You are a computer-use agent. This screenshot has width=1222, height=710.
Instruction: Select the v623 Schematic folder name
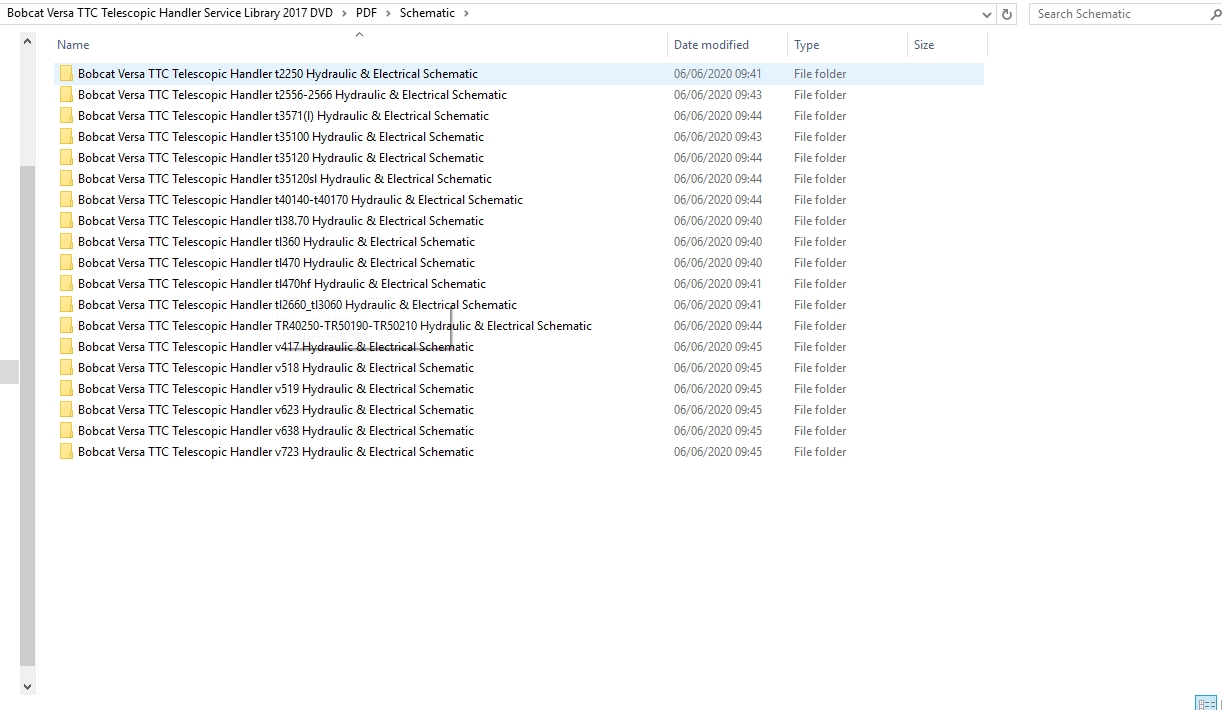coord(276,410)
